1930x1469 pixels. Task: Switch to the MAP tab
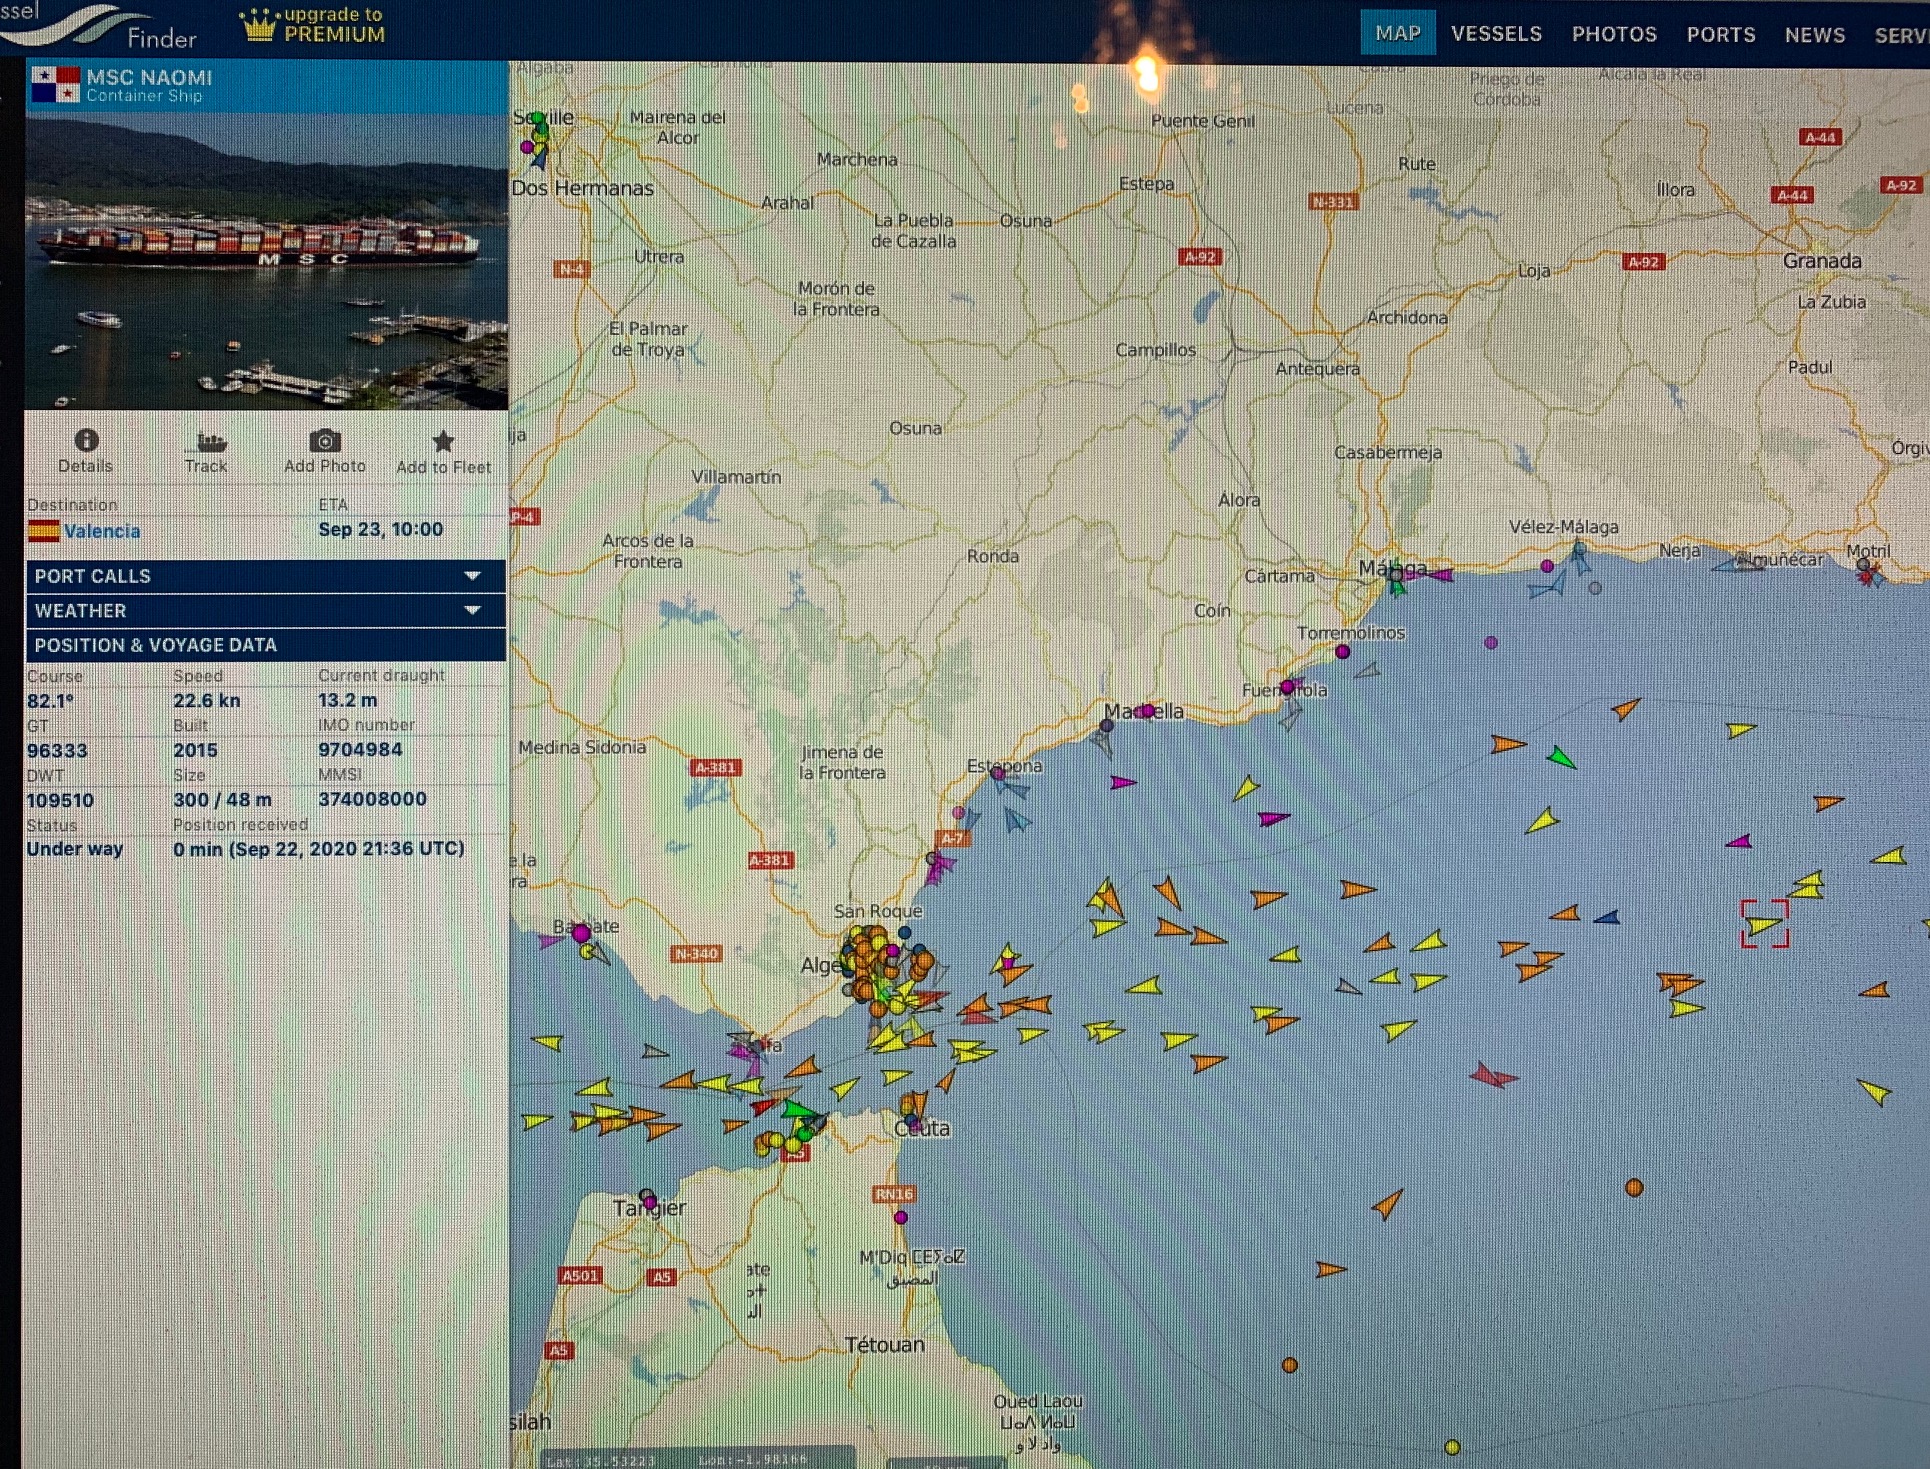(1397, 33)
